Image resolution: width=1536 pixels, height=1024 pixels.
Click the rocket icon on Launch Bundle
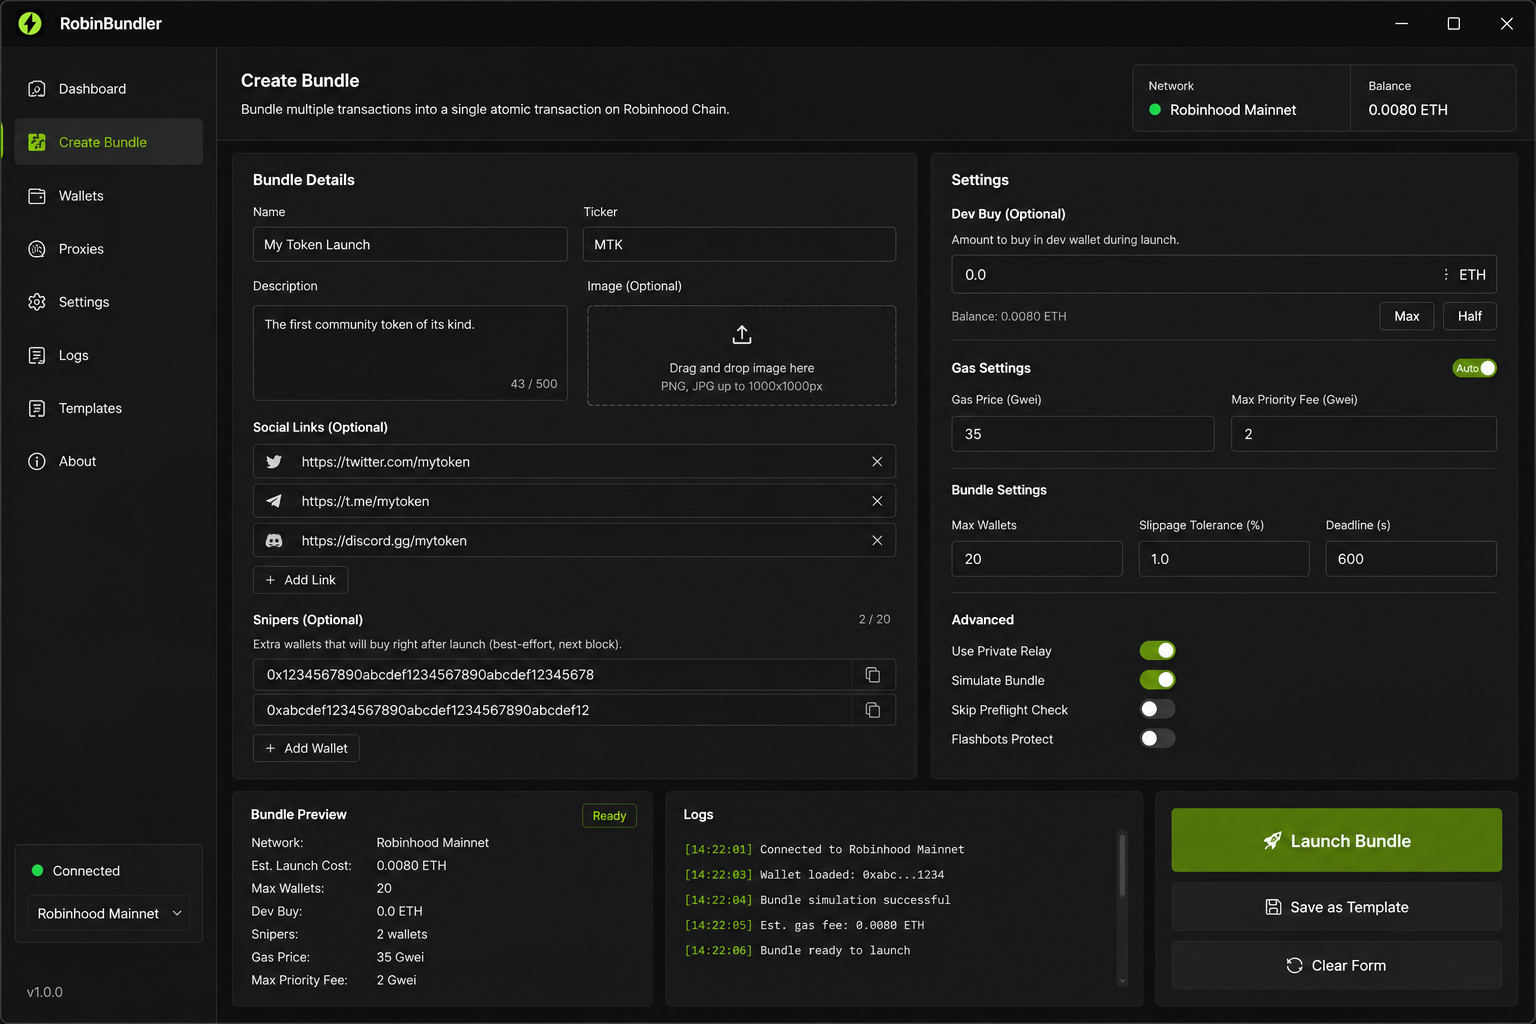[x=1272, y=841]
